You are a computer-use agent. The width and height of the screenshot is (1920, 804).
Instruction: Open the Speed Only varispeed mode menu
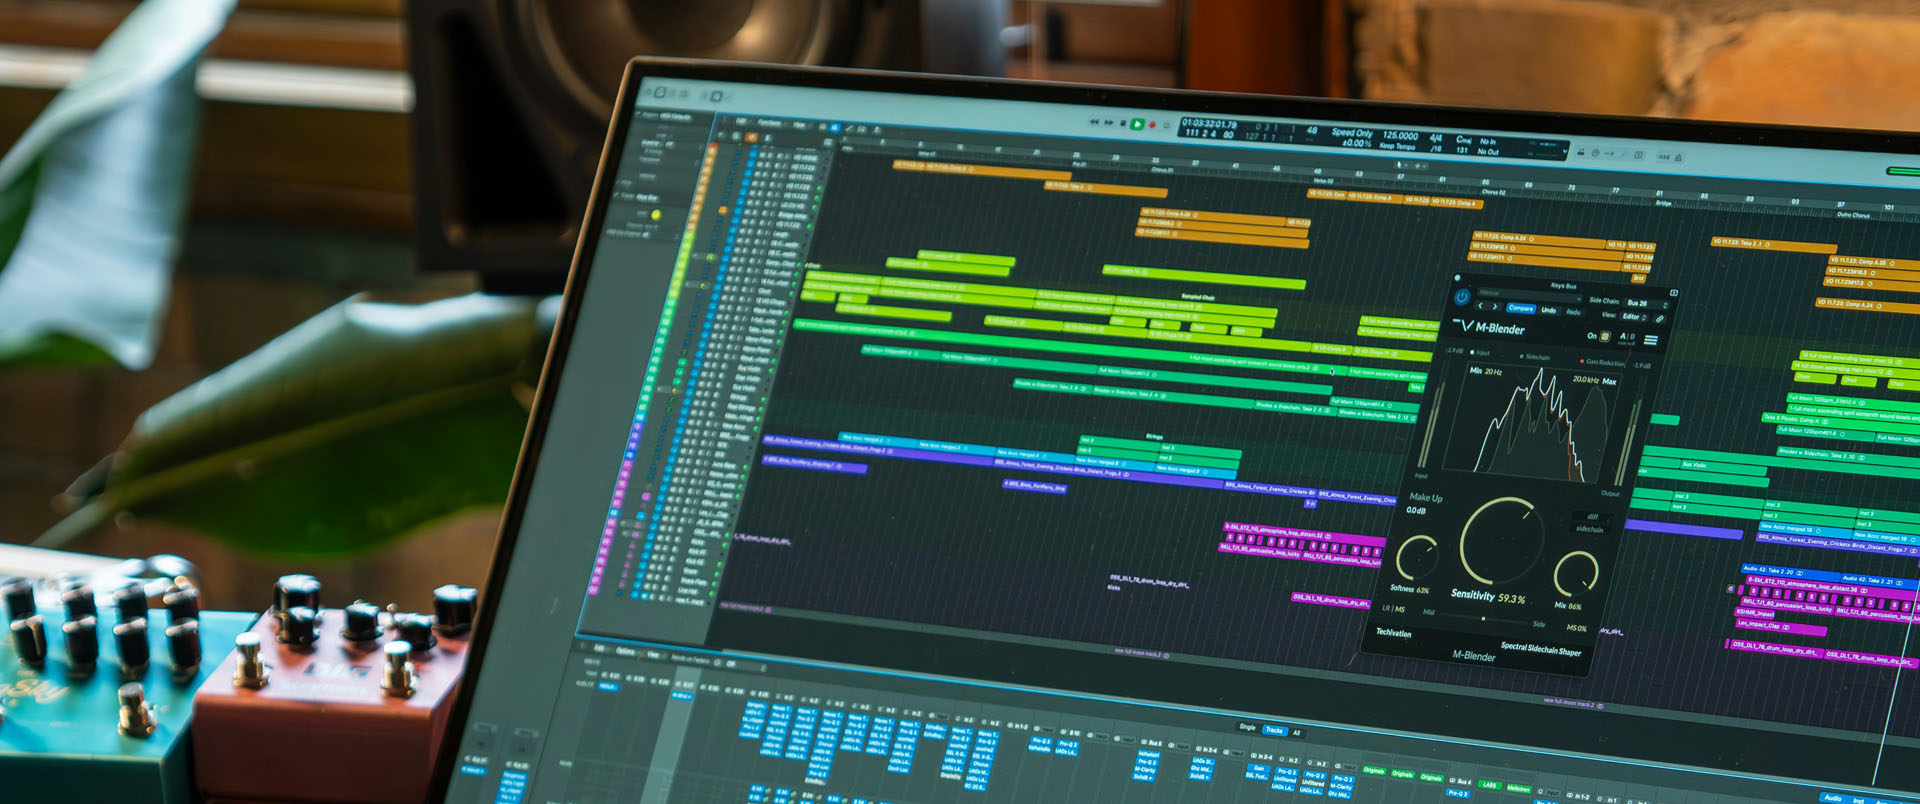(x=1352, y=132)
